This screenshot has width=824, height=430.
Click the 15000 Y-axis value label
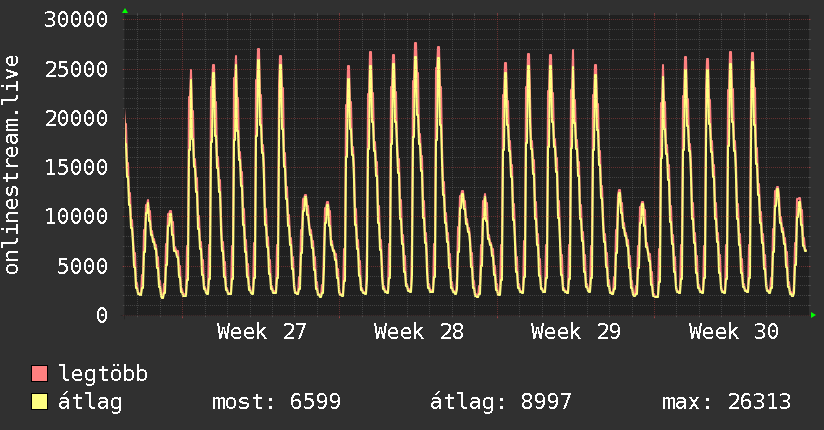click(x=76, y=168)
